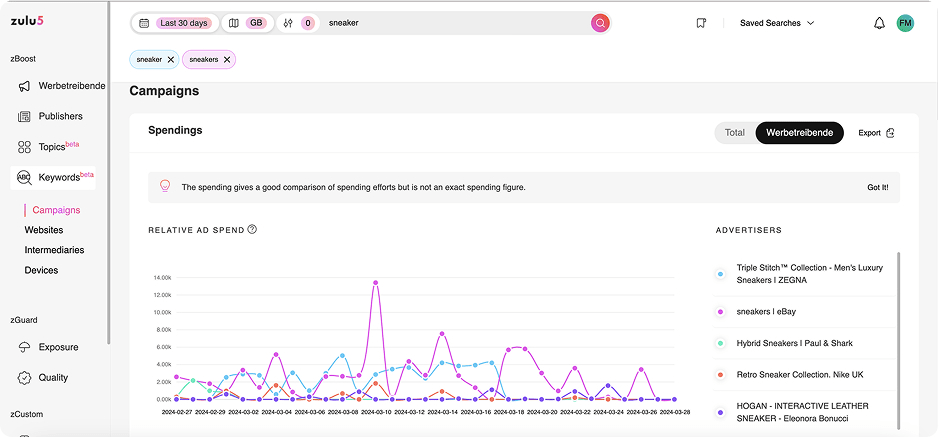Screen dimensions: 939x437
Task: Open the Last 30 days date picker
Action: (174, 23)
